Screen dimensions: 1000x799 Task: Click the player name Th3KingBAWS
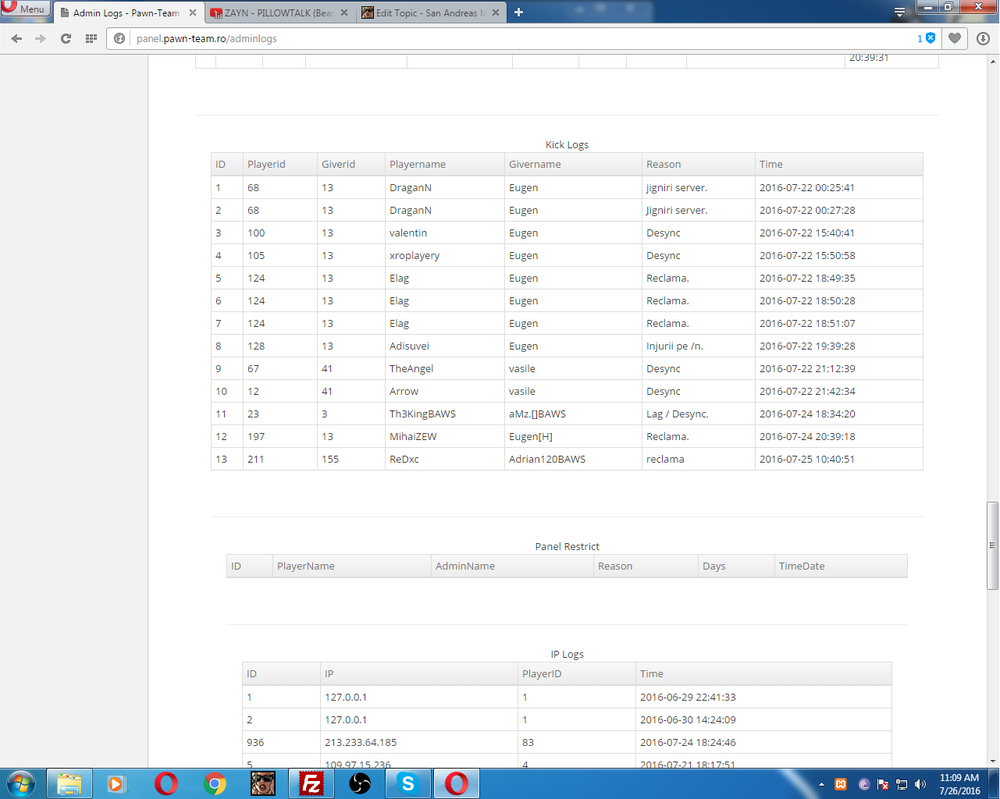click(423, 414)
